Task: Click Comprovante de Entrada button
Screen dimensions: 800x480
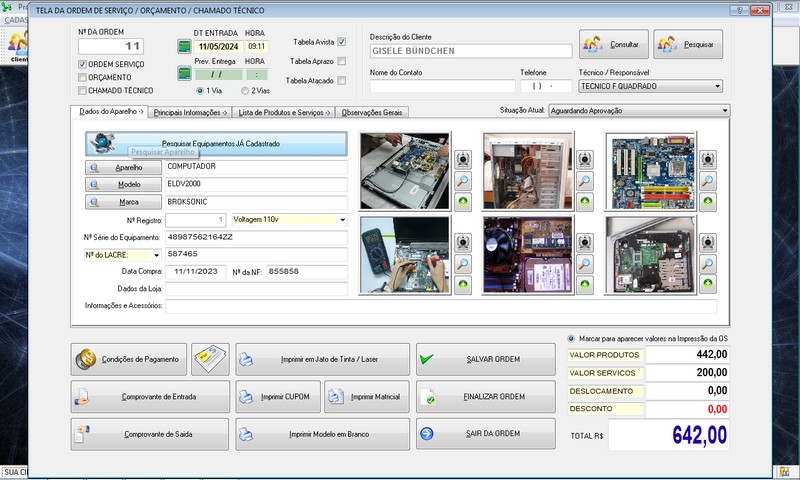Action: pyautogui.click(x=151, y=396)
